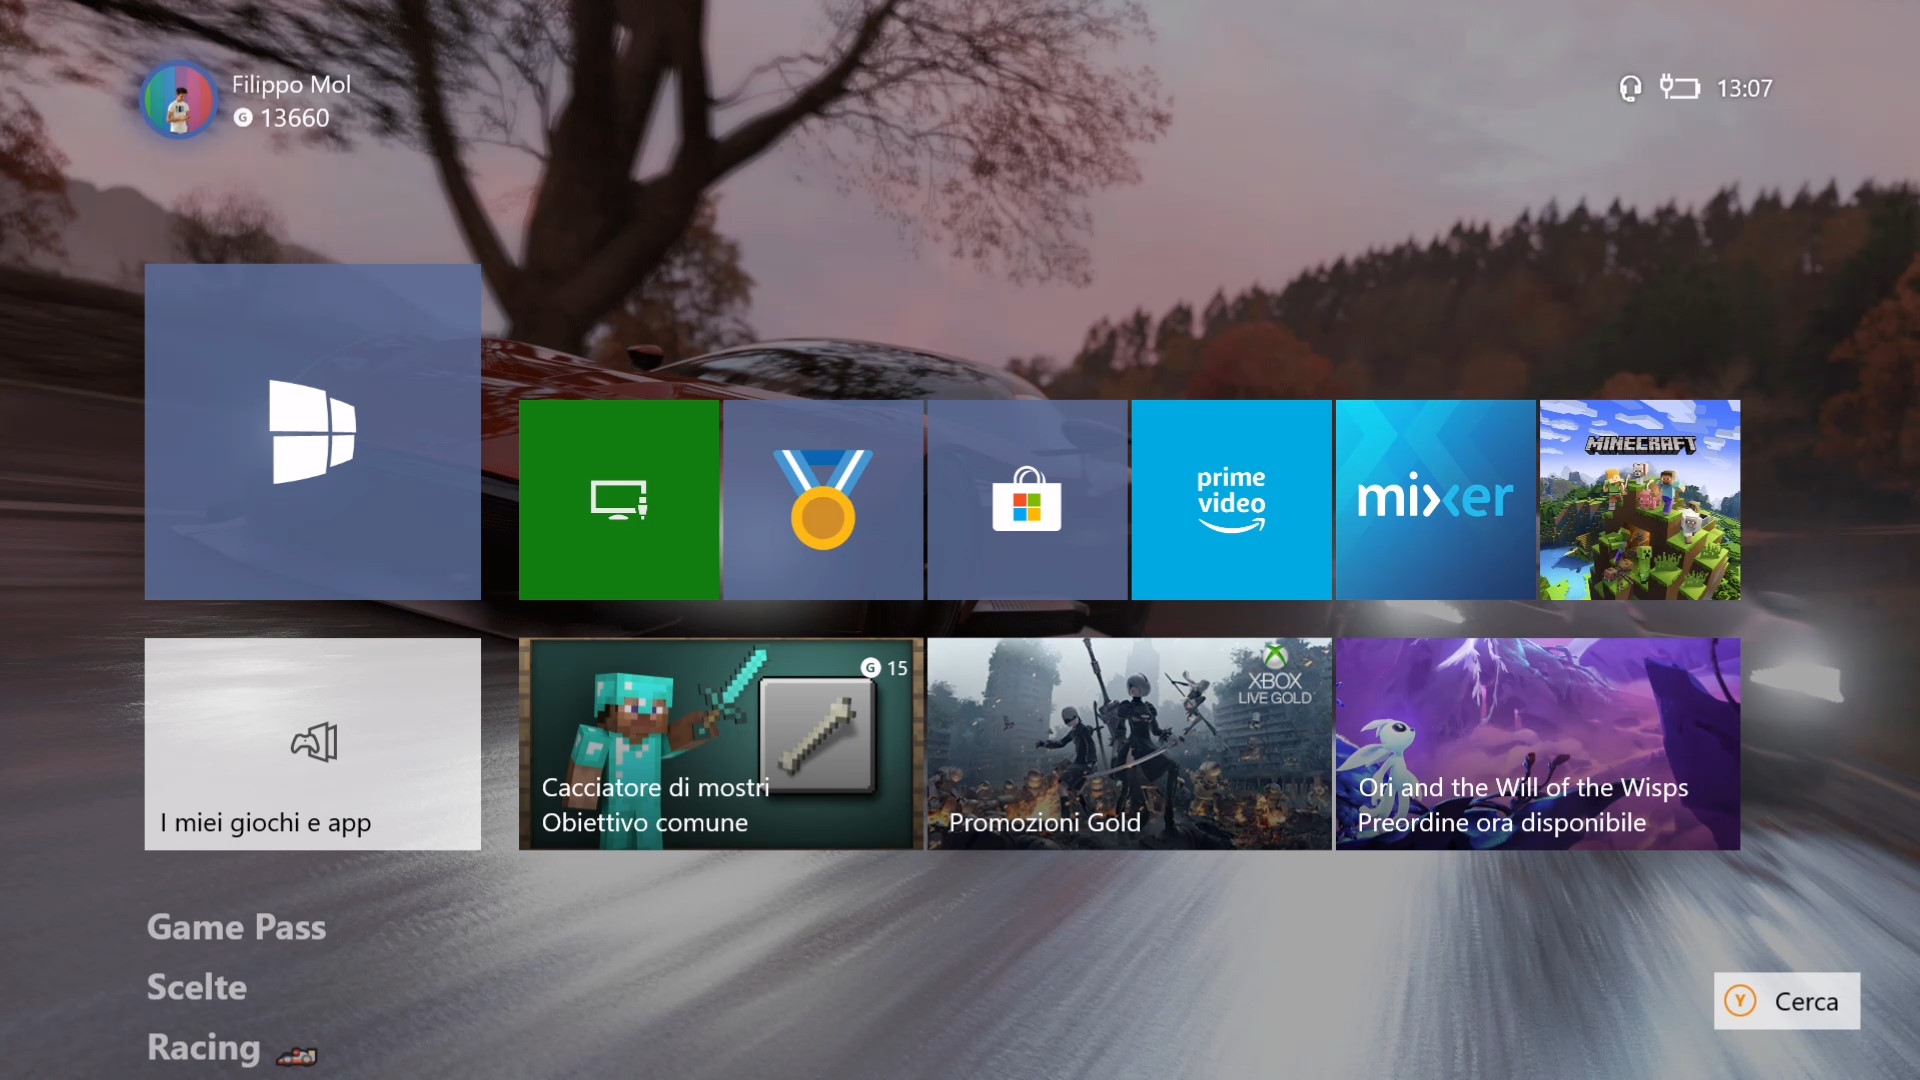Open the Microsoft Store bag tile

pyautogui.click(x=1027, y=500)
